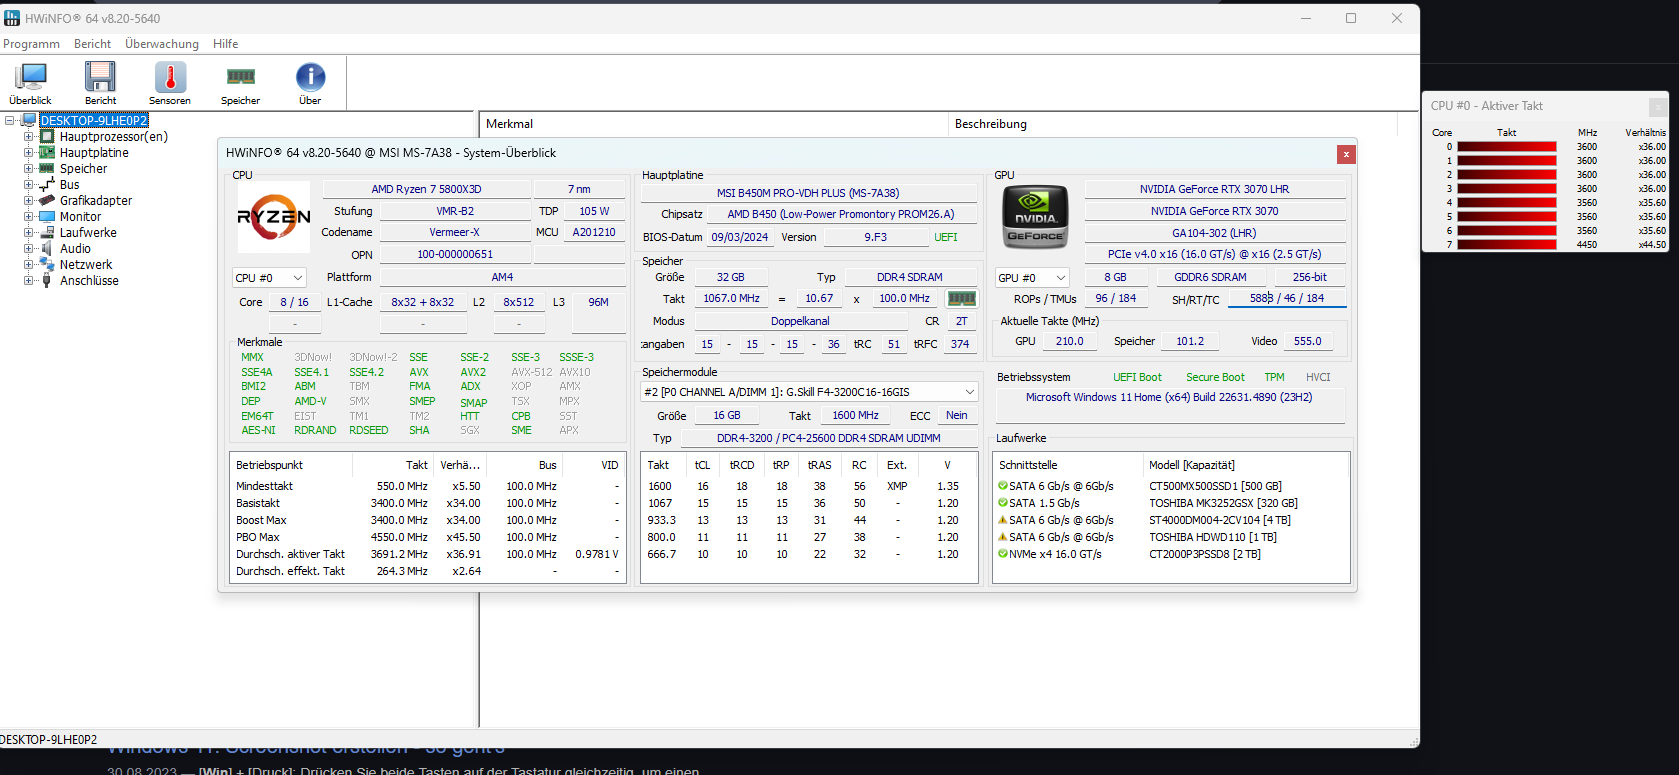Click the CT2000P3PSSD8 [2 TB] entry
This screenshot has height=775, width=1679.
1205,554
